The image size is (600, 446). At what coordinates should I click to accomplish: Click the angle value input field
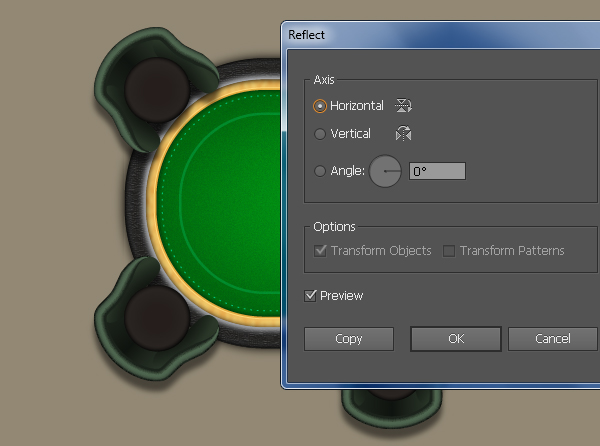(437, 171)
